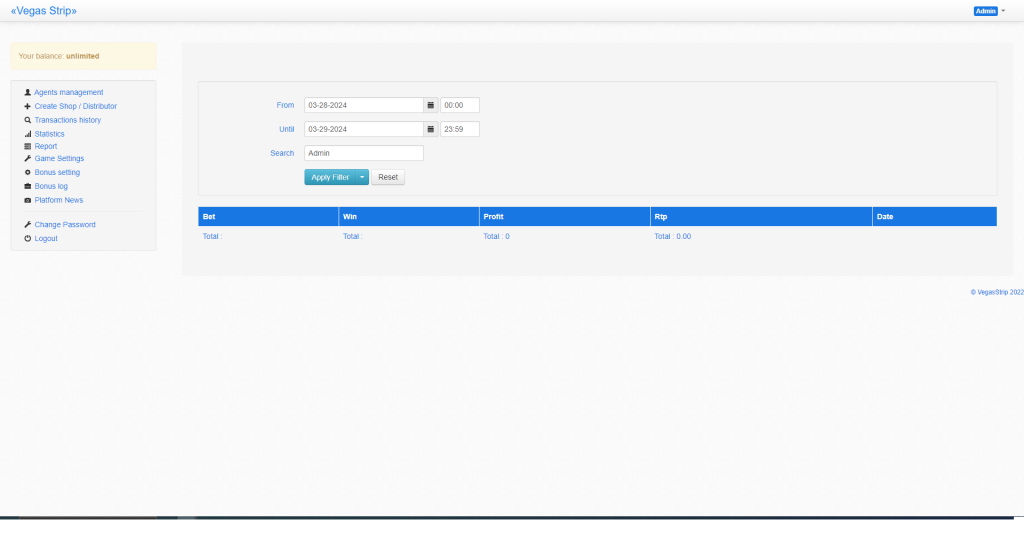Viewport: 1024px width, 560px height.
Task: Open the From date calendar picker
Action: pos(430,105)
